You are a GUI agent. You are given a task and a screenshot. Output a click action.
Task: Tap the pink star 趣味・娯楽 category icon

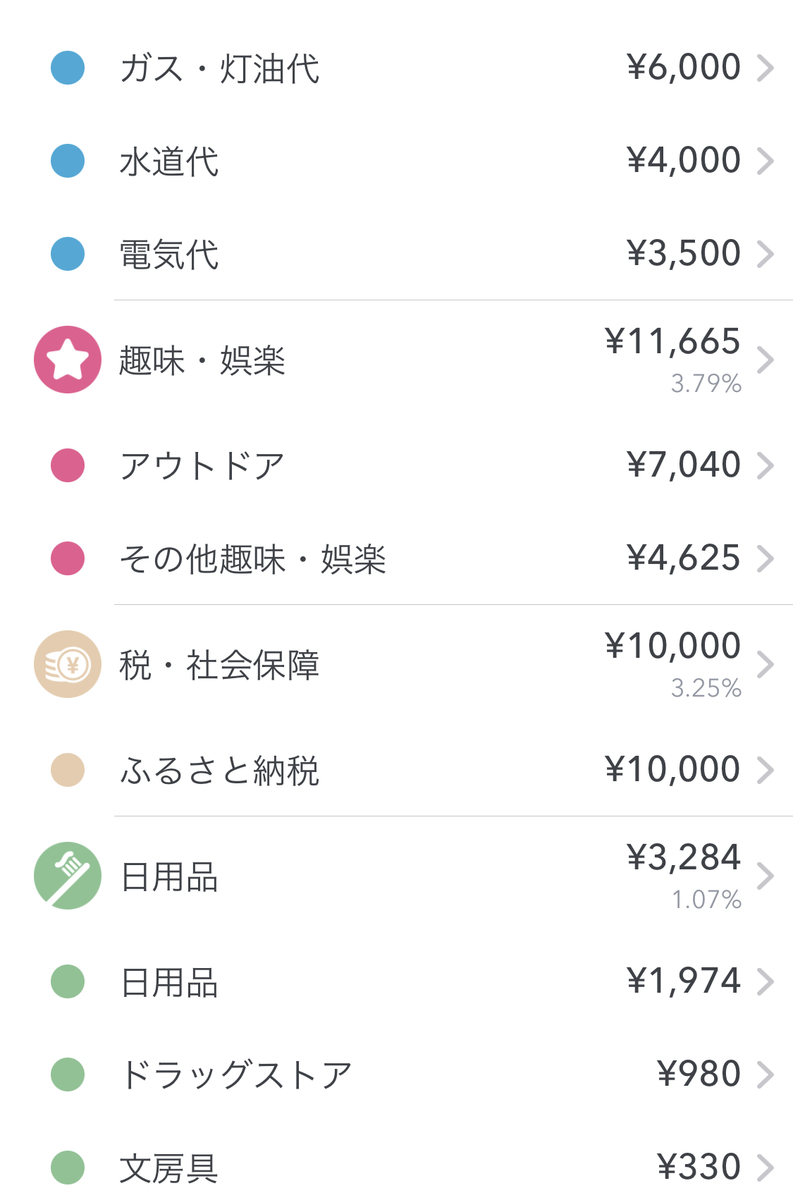coord(68,360)
